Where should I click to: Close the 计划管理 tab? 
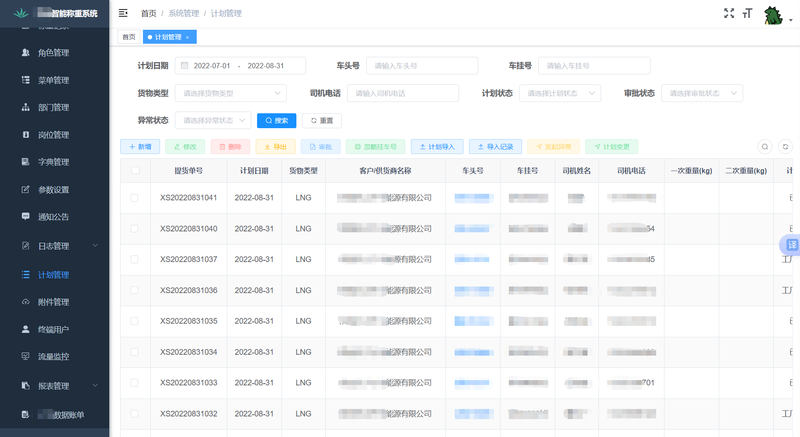click(x=187, y=37)
